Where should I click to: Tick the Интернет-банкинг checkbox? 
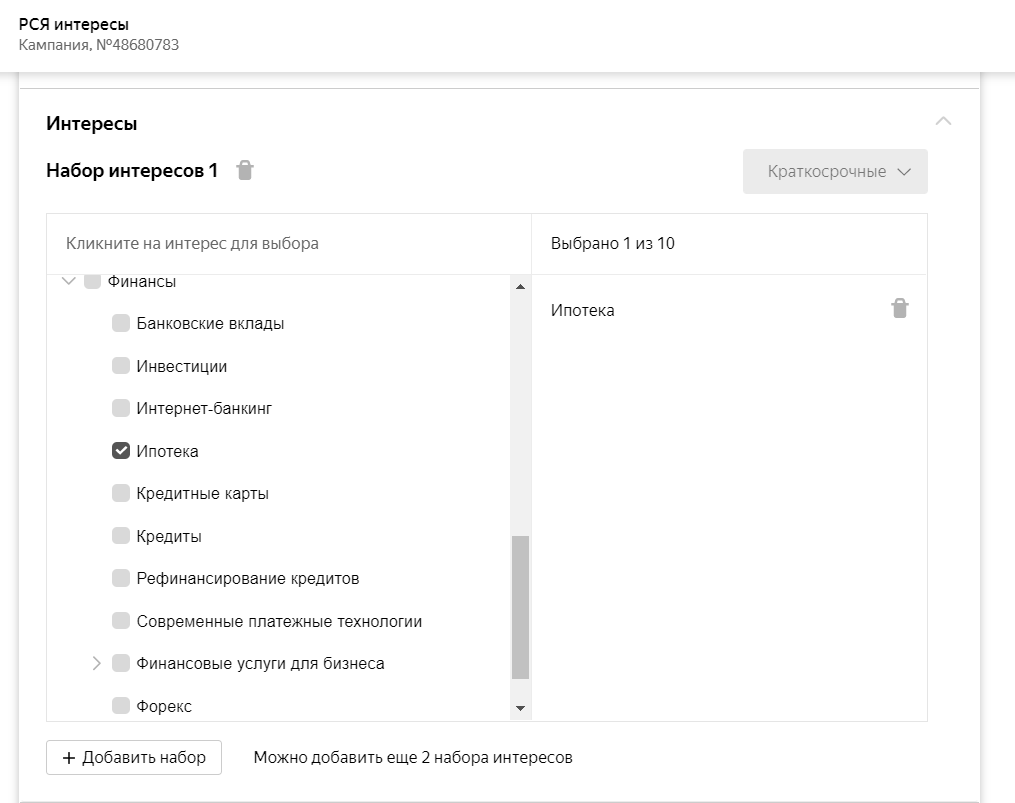121,409
